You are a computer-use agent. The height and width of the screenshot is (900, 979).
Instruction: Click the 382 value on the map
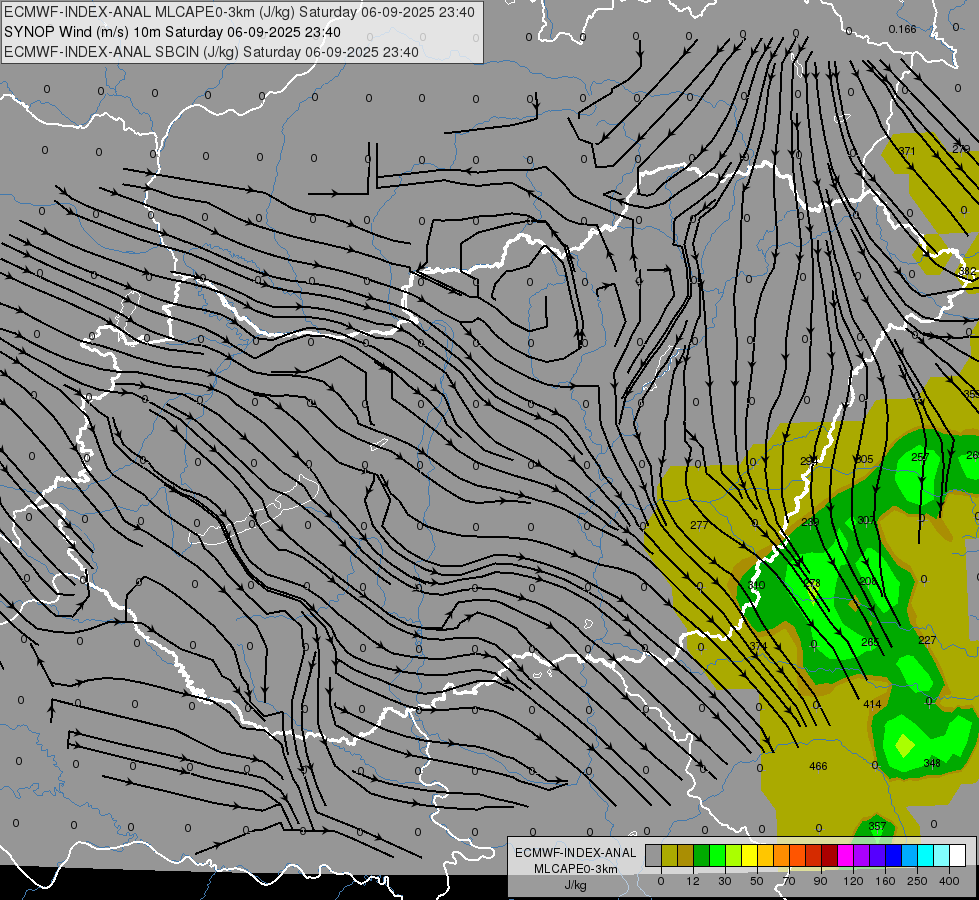[x=967, y=271]
